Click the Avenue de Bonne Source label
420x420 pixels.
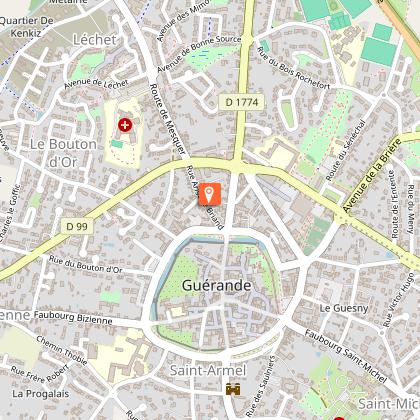pos(199,53)
